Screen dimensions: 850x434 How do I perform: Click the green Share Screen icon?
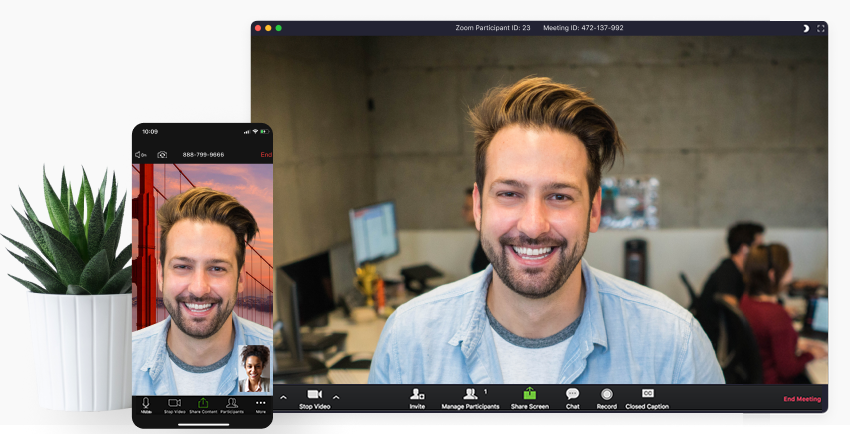[x=529, y=395]
